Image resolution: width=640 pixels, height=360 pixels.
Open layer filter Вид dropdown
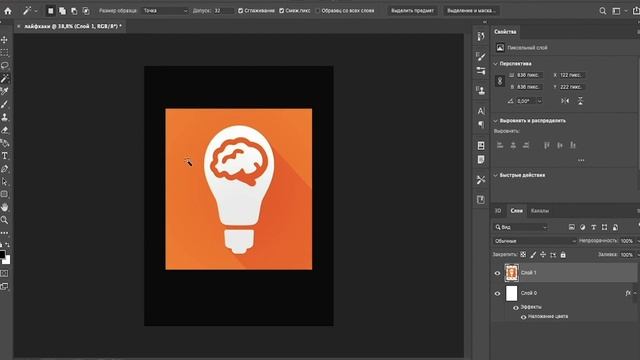(x=521, y=227)
